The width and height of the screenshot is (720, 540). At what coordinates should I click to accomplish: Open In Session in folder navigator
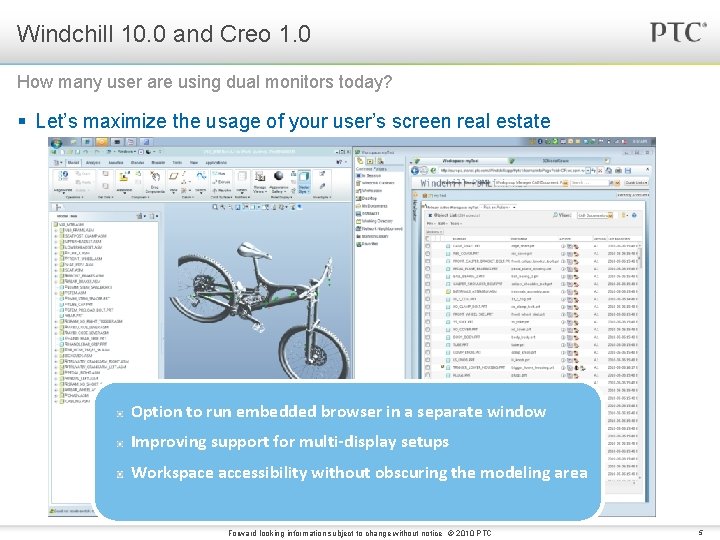369,175
